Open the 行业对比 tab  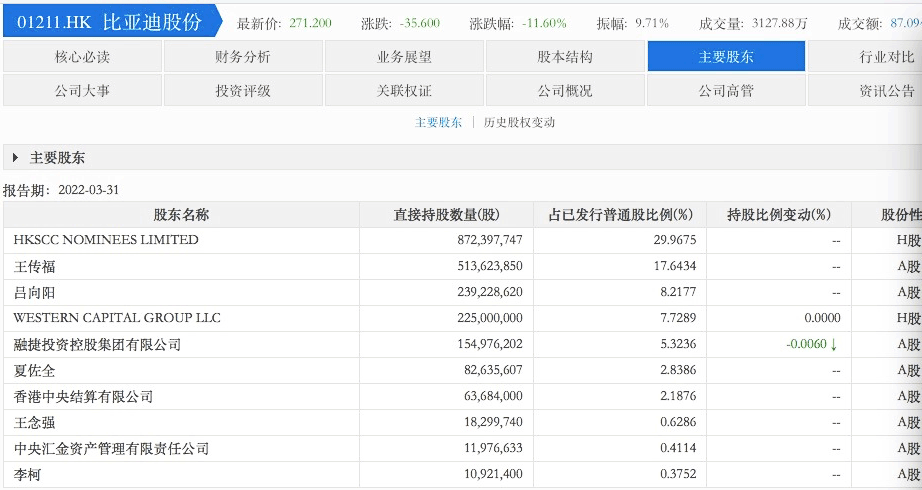click(x=870, y=57)
